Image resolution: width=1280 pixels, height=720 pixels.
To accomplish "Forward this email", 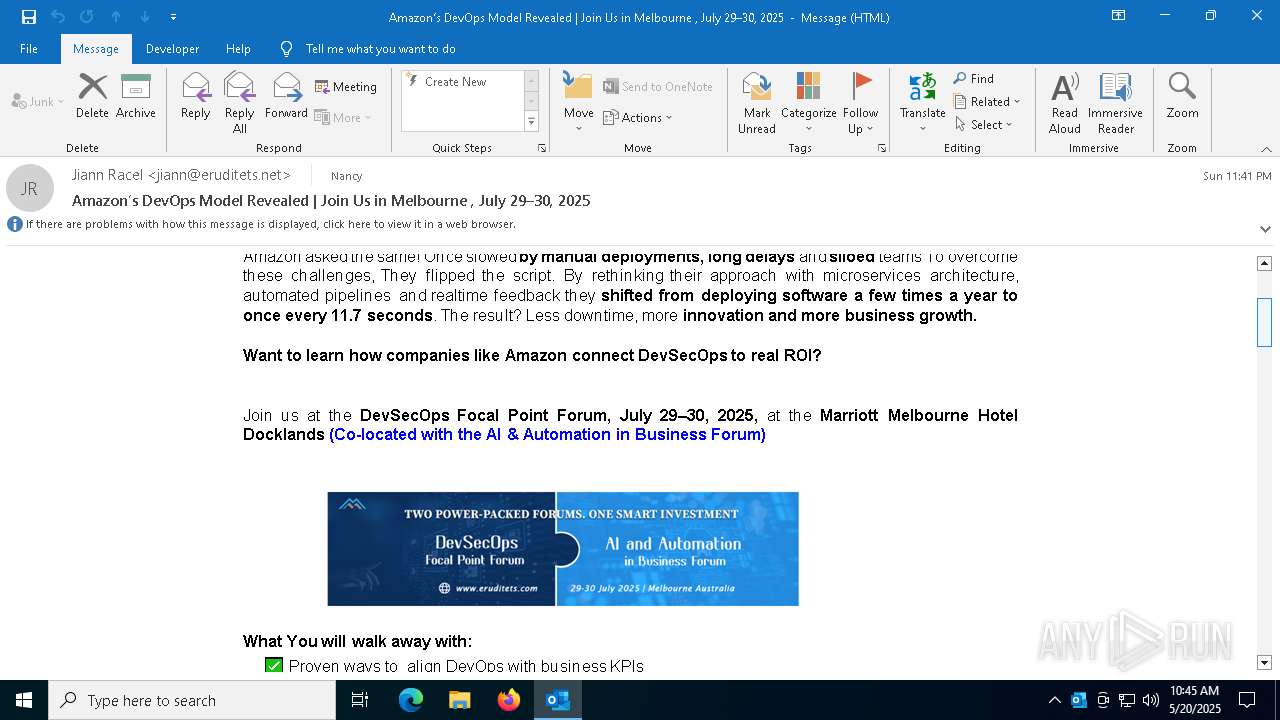I will coord(287,96).
